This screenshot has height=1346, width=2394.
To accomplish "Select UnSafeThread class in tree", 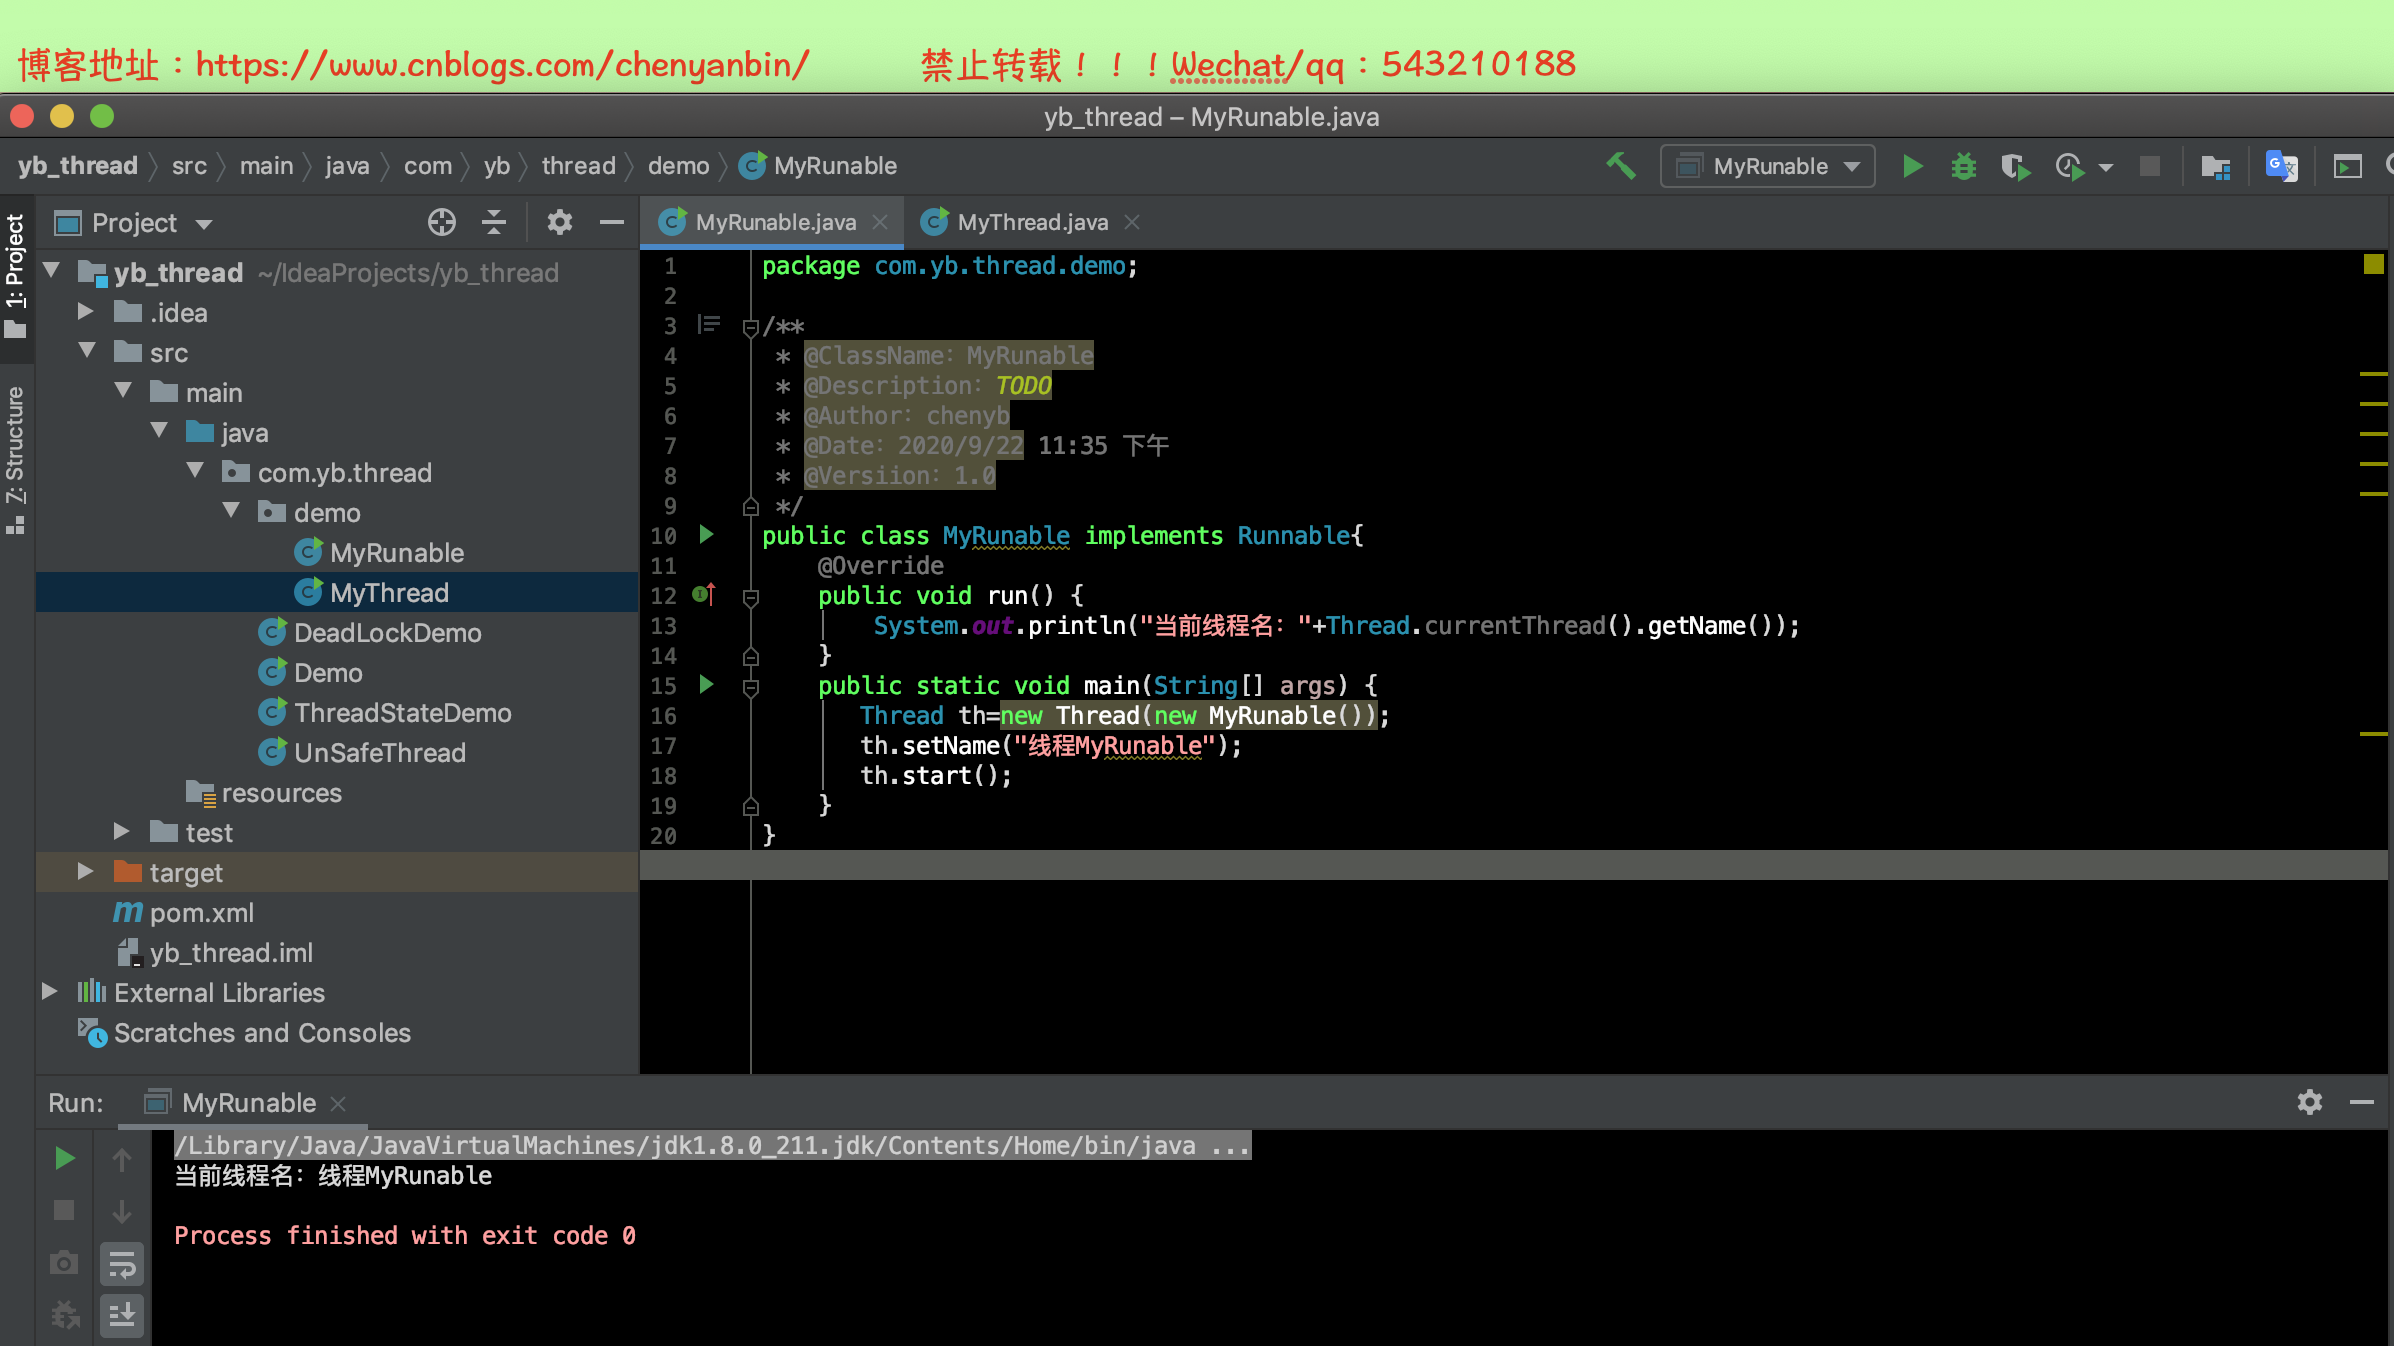I will (379, 753).
